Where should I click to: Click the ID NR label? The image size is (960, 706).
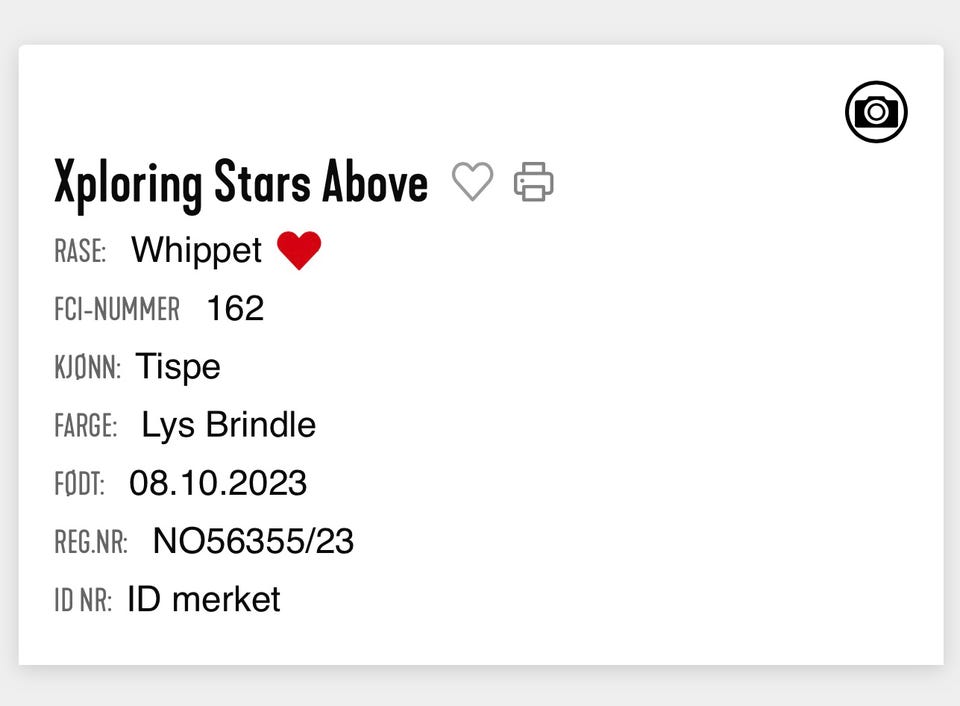click(83, 601)
